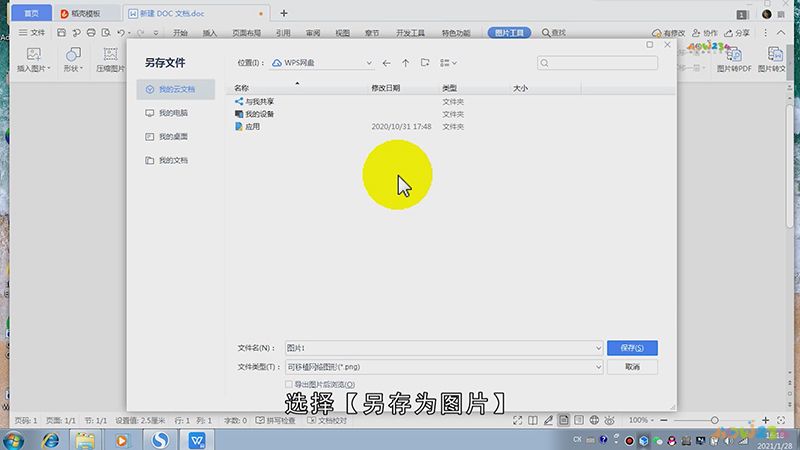Viewport: 800px width, 450px height.
Task: Click the save icon in quick toolbar
Action: pos(61,33)
